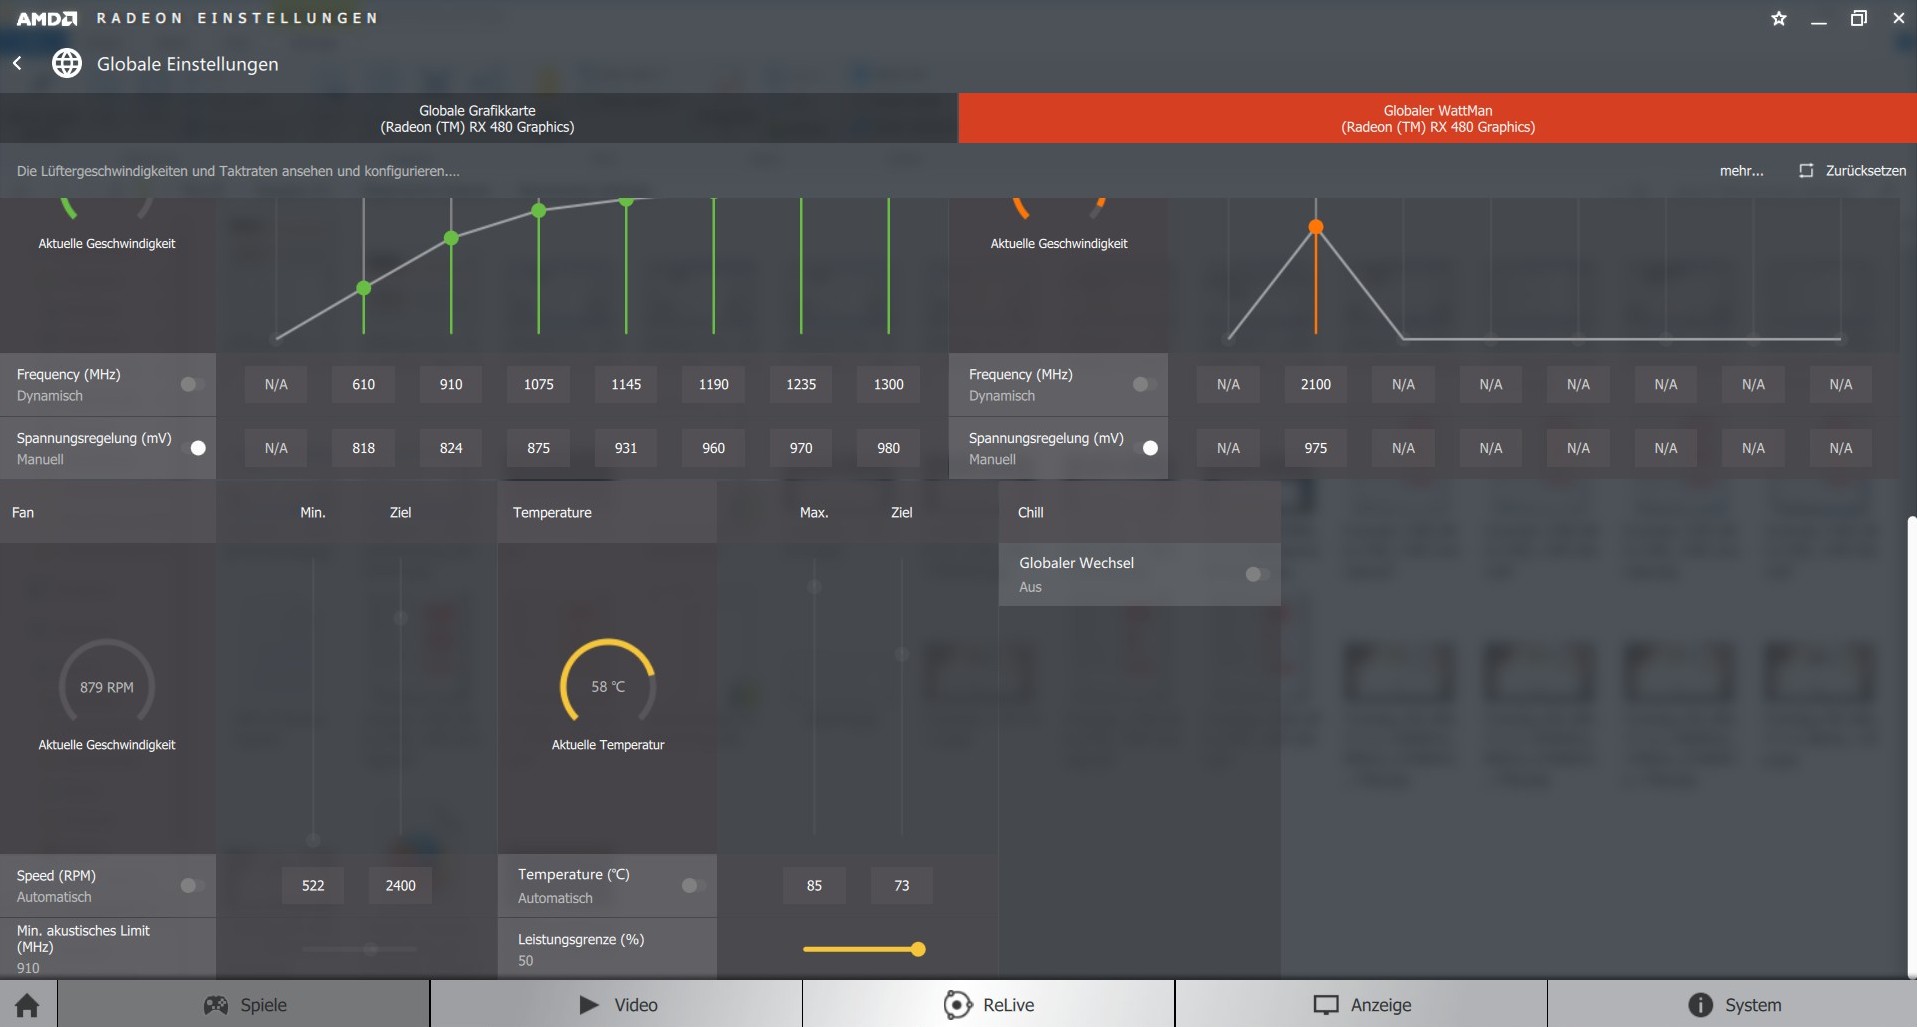Click the green graph point above 910
Viewport: 1917px width, 1027px height.
point(451,238)
